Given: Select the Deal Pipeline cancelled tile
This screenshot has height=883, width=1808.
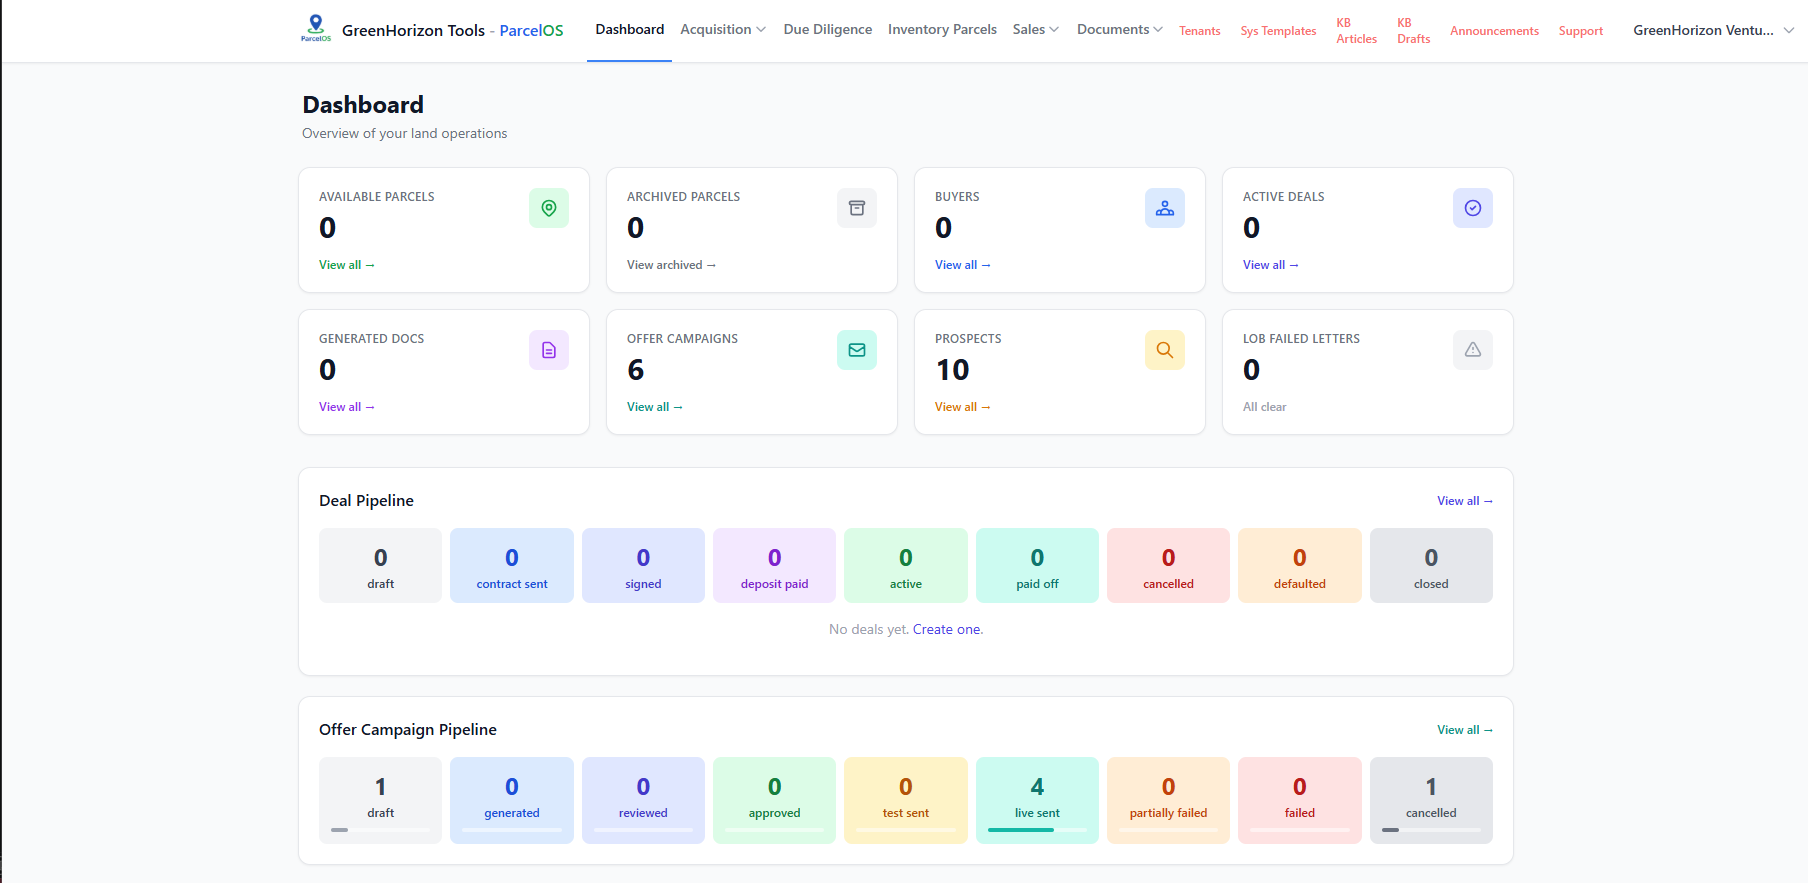Looking at the screenshot, I should 1168,566.
